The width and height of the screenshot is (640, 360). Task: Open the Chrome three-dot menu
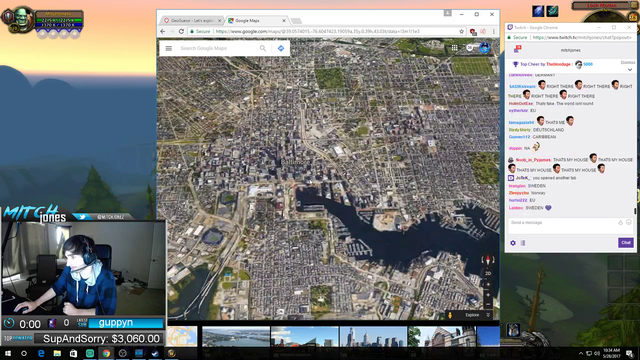(493, 31)
